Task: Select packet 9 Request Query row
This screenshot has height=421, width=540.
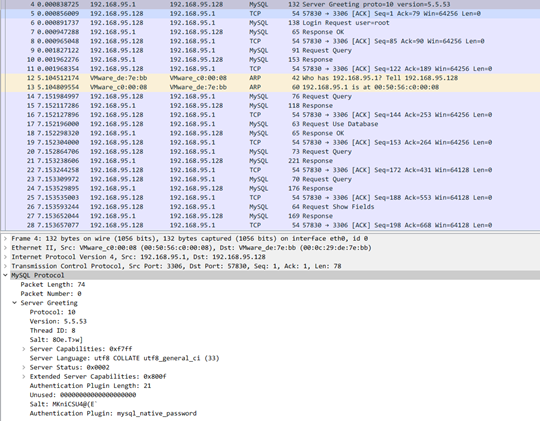Action: (270, 50)
